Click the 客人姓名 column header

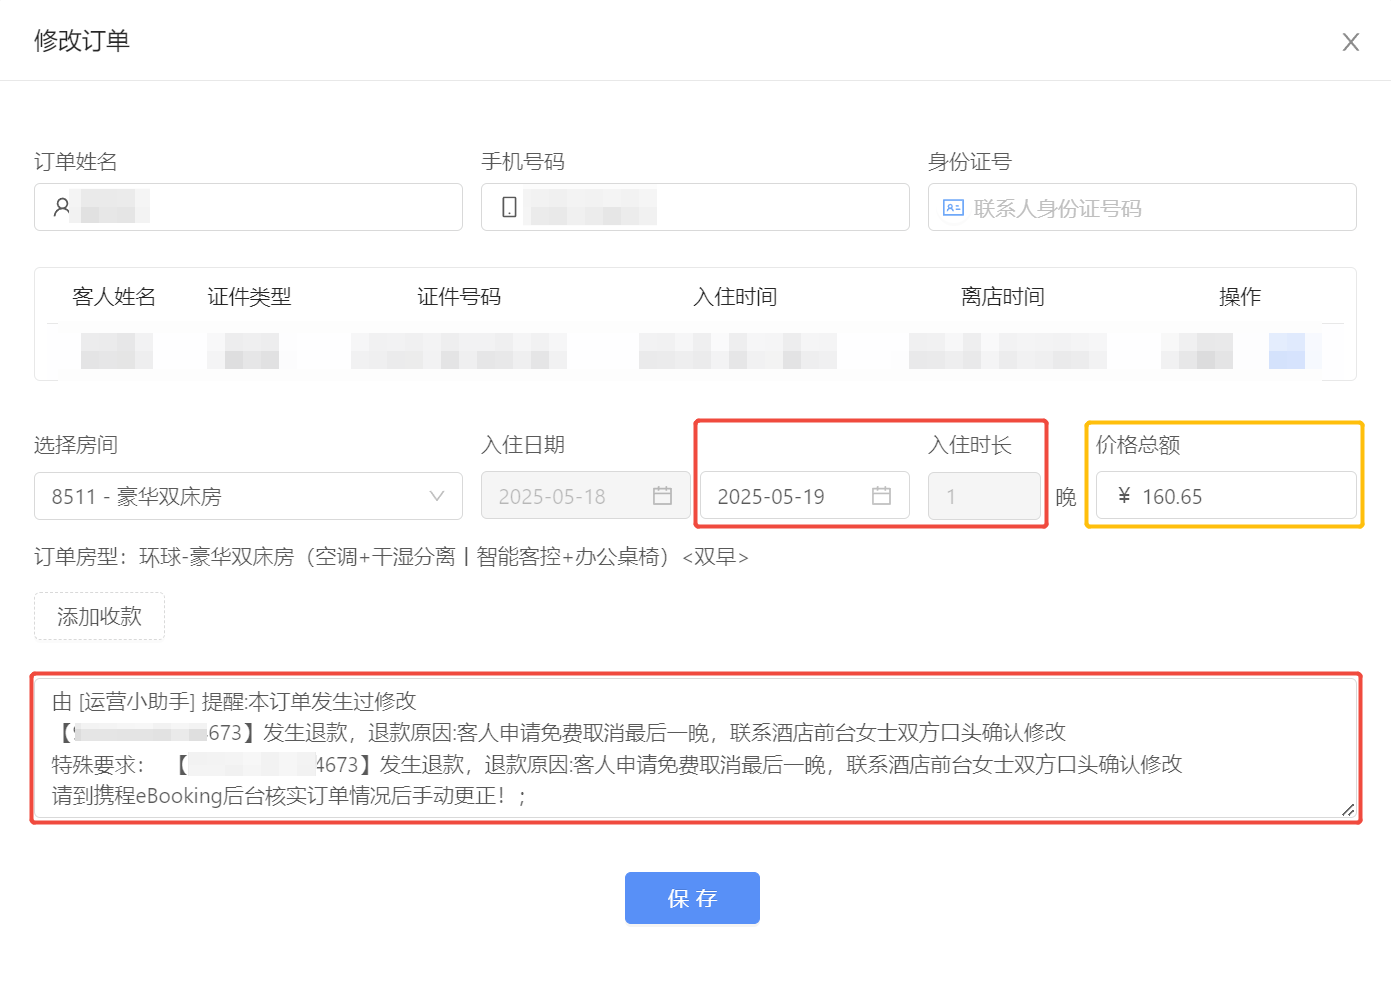pos(114,297)
